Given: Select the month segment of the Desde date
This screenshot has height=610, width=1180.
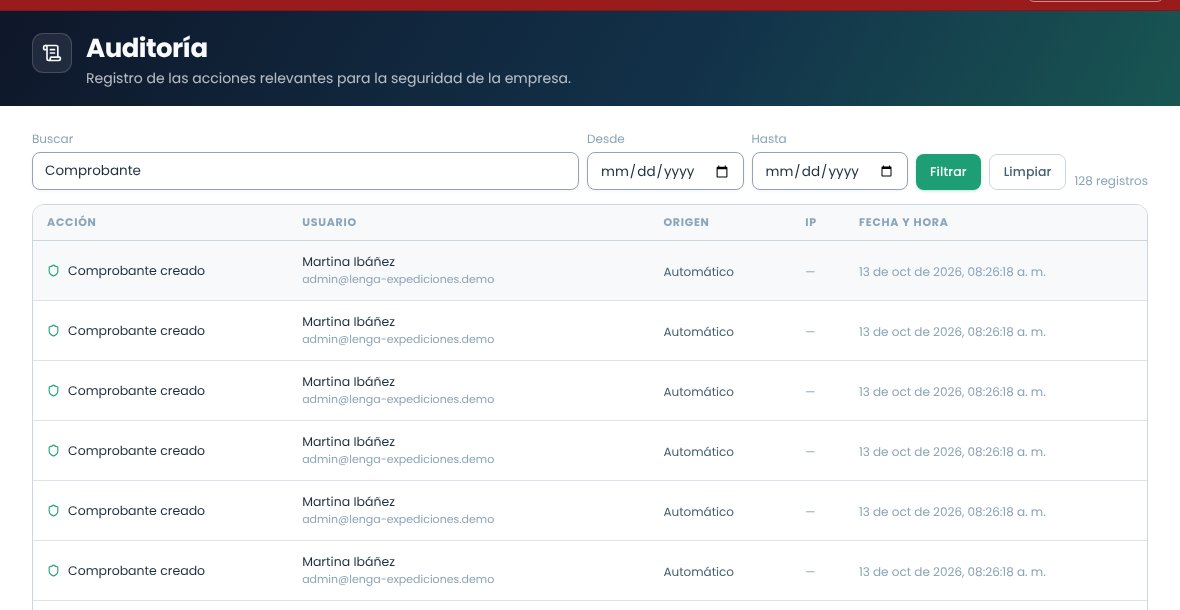Looking at the screenshot, I should coord(615,171).
